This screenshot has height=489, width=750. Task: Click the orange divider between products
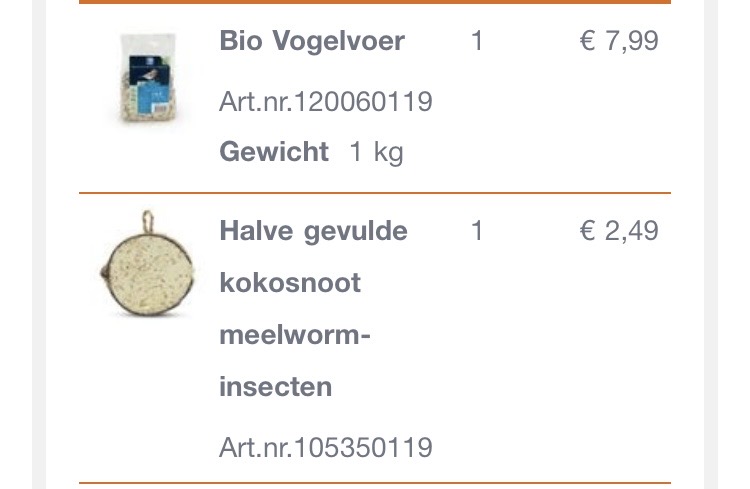[x=374, y=192]
